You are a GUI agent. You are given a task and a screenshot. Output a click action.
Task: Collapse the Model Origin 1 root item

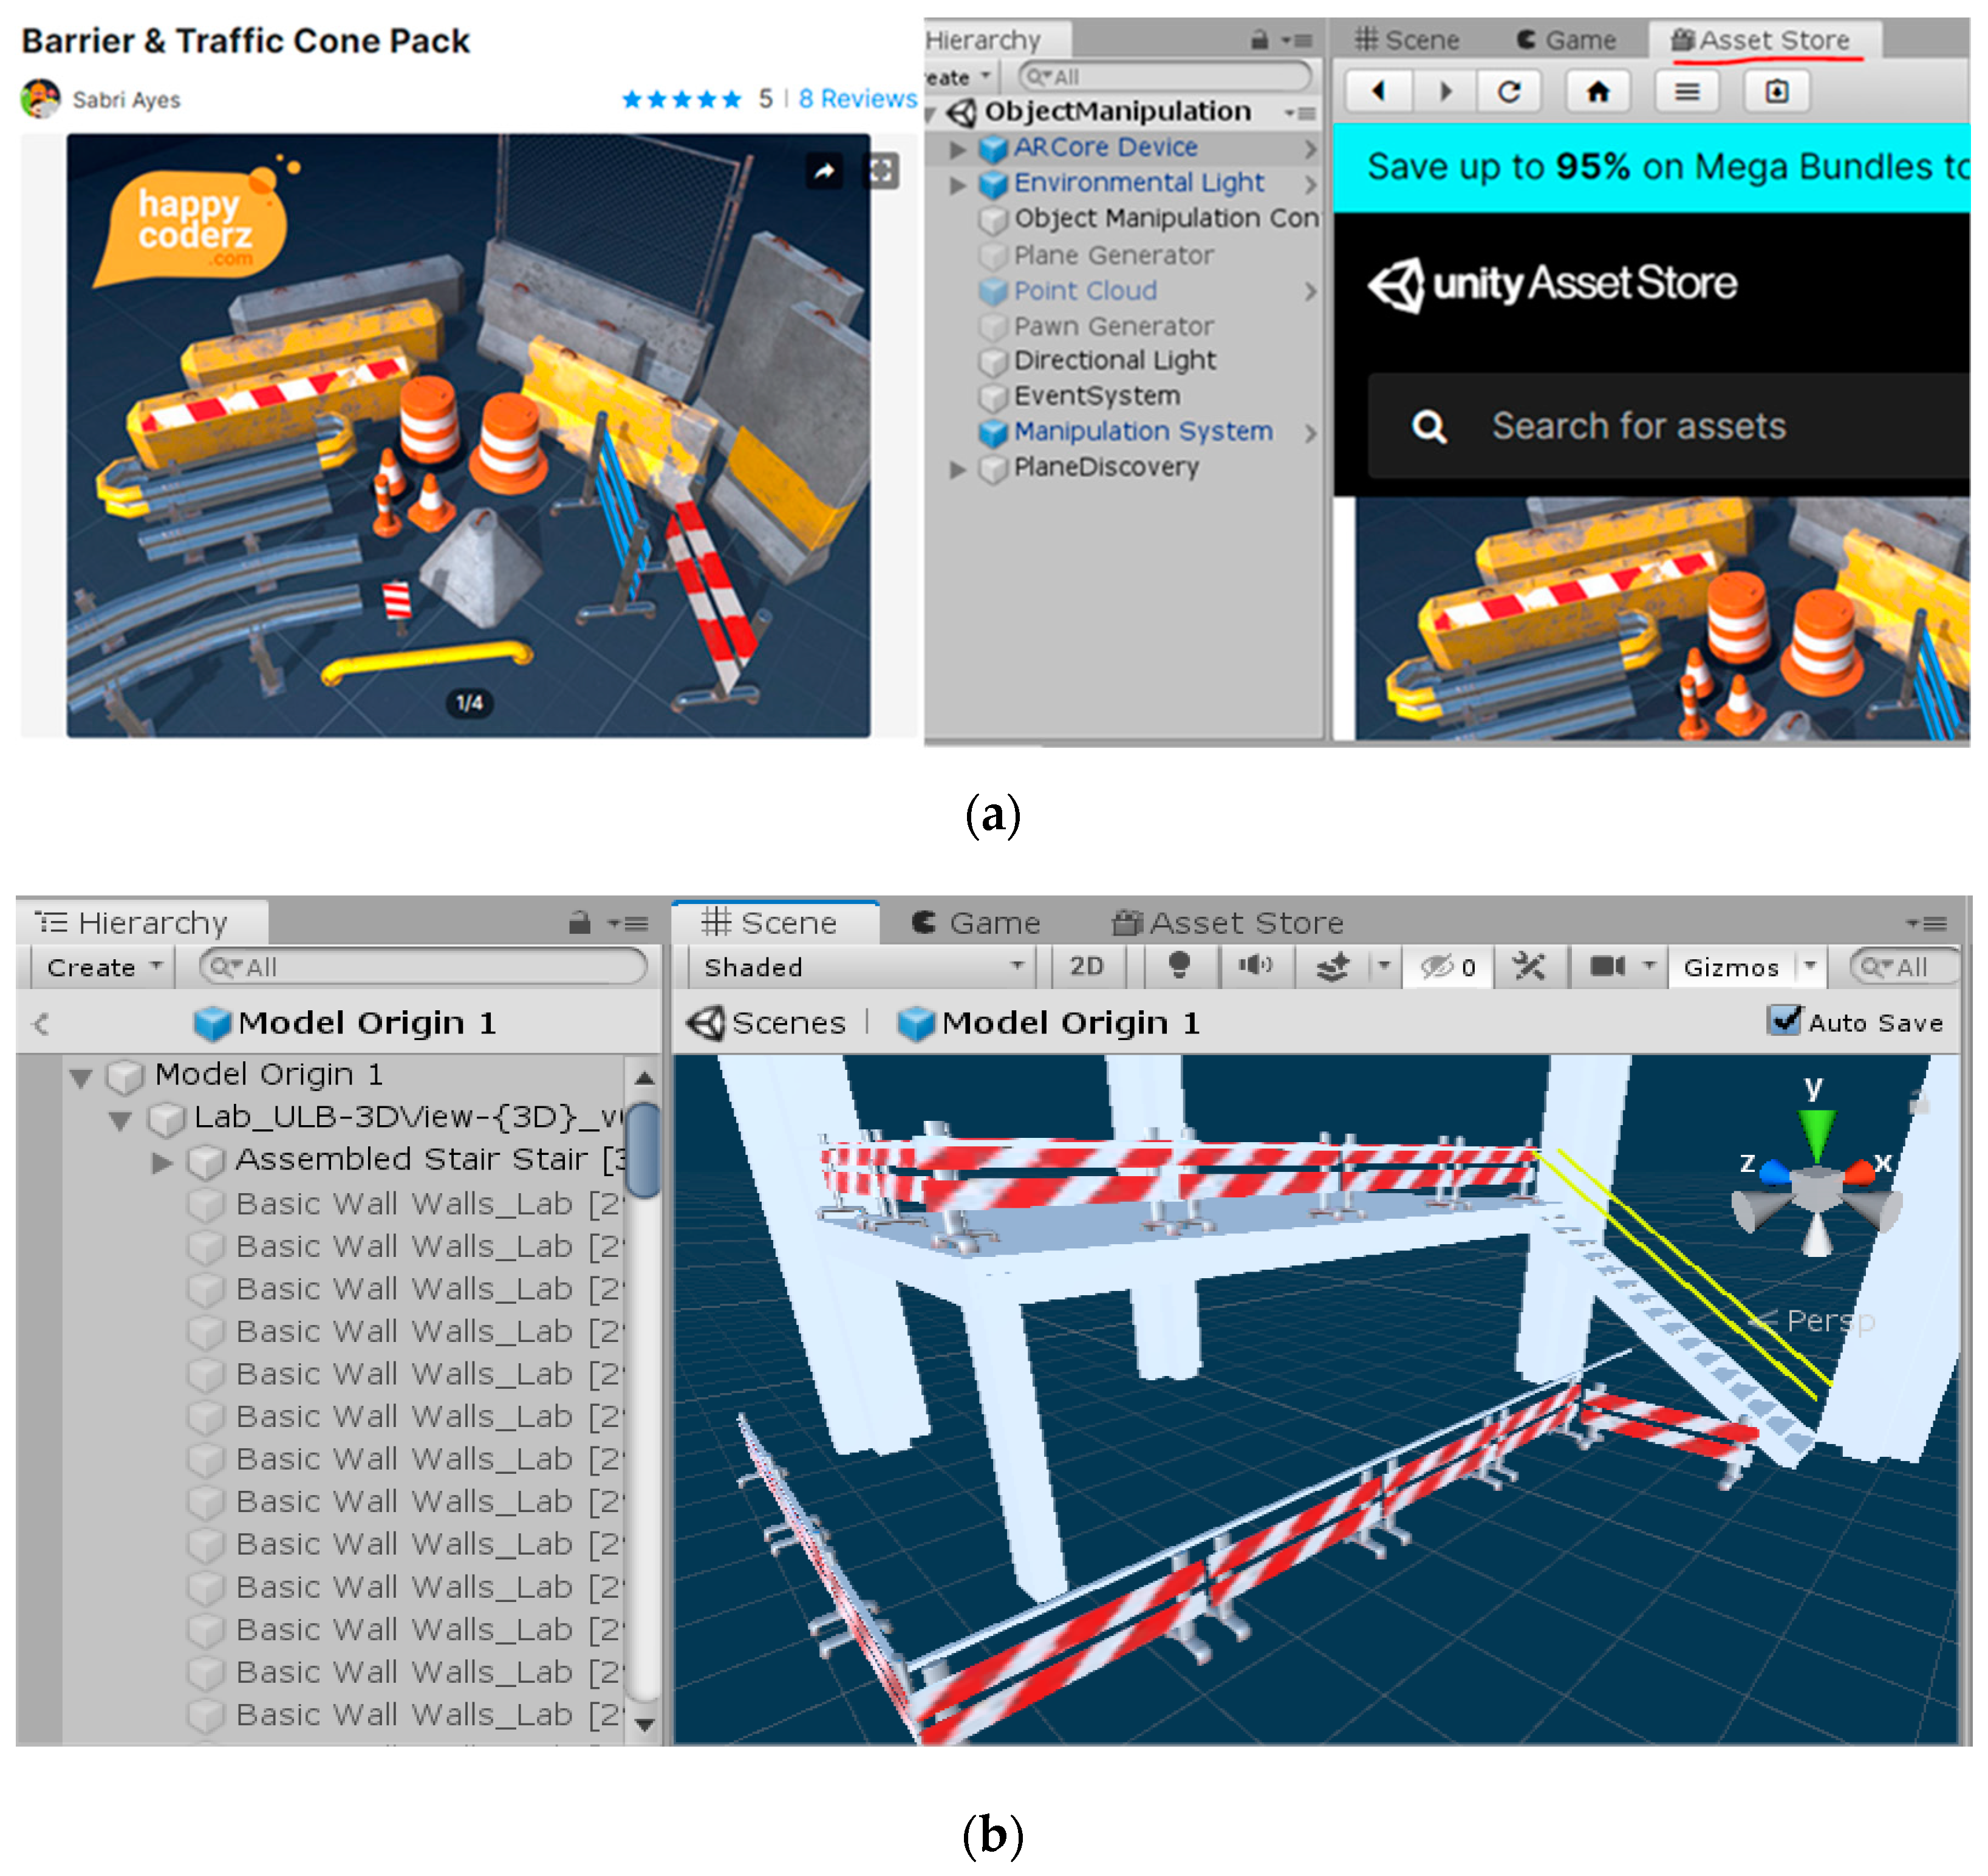(x=81, y=1077)
